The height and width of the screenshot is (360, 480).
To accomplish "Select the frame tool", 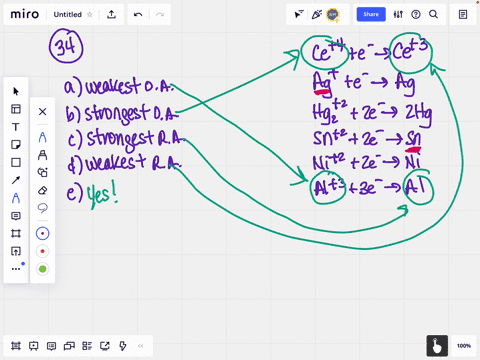I will pos(16,233).
